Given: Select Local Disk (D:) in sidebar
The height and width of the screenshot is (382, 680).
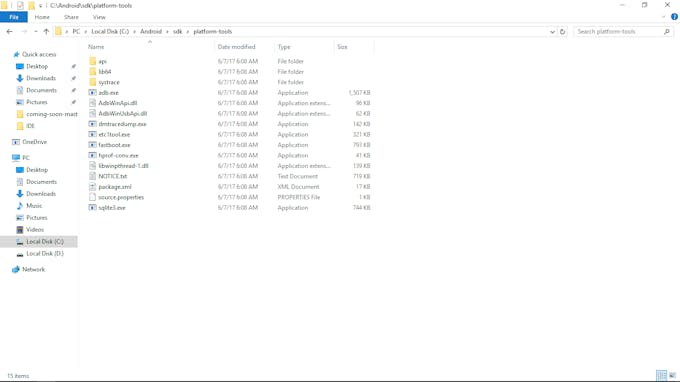Looking at the screenshot, I should click(x=45, y=253).
